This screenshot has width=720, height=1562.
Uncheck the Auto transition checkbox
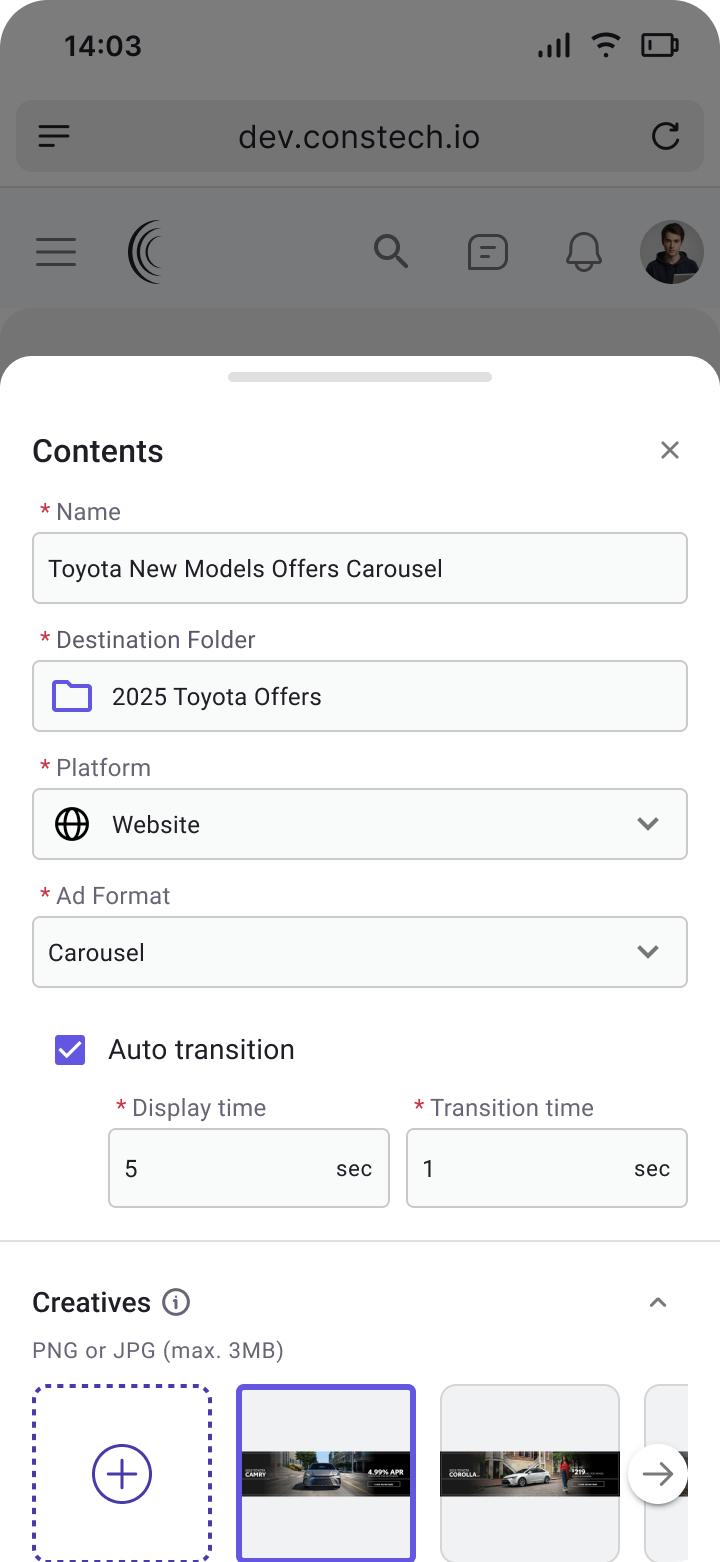(70, 1049)
